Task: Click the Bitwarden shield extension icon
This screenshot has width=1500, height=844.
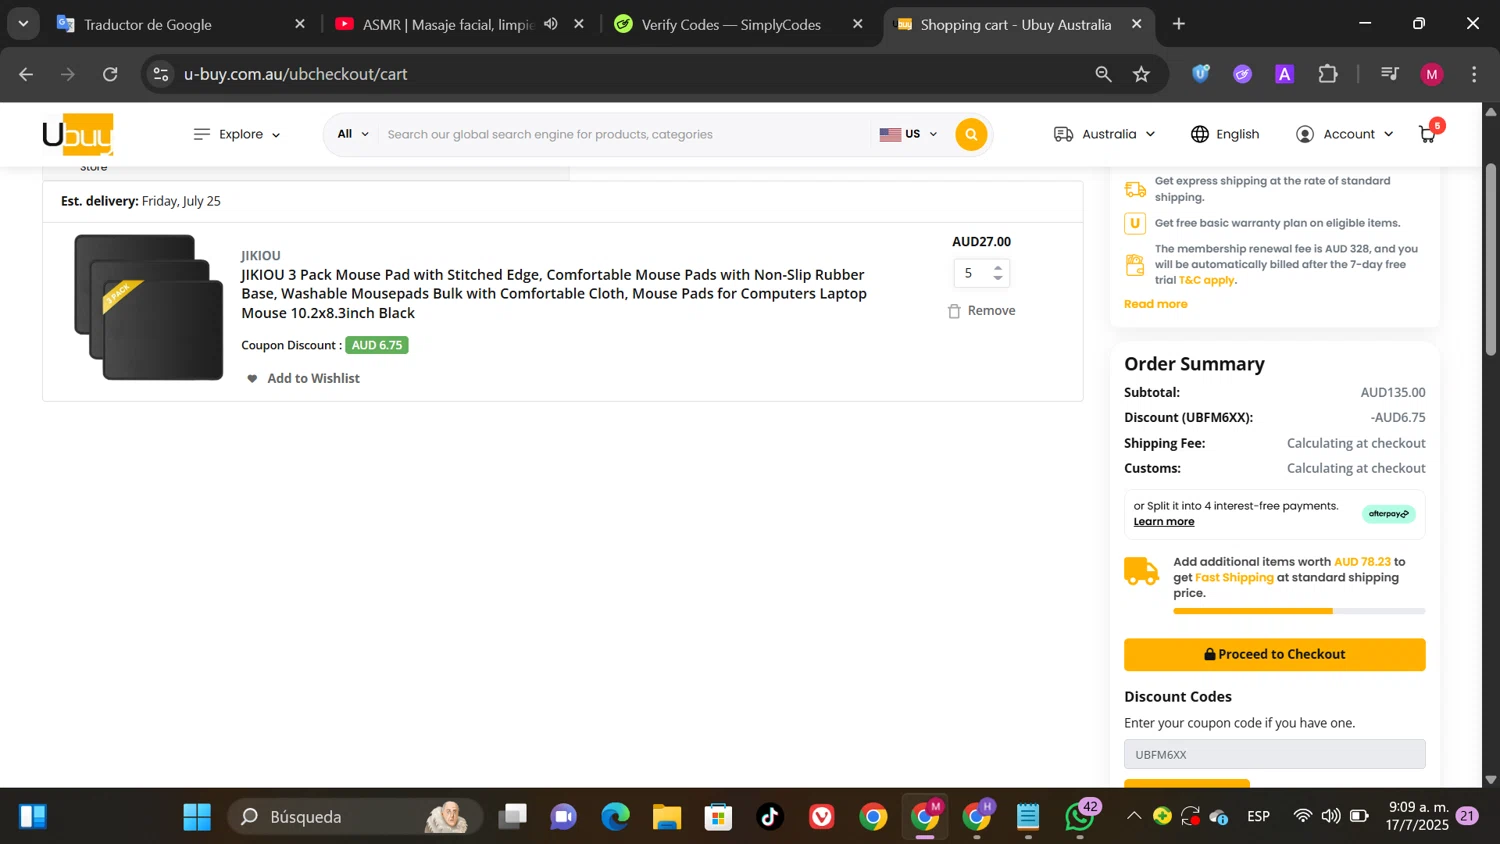Action: (x=1201, y=74)
